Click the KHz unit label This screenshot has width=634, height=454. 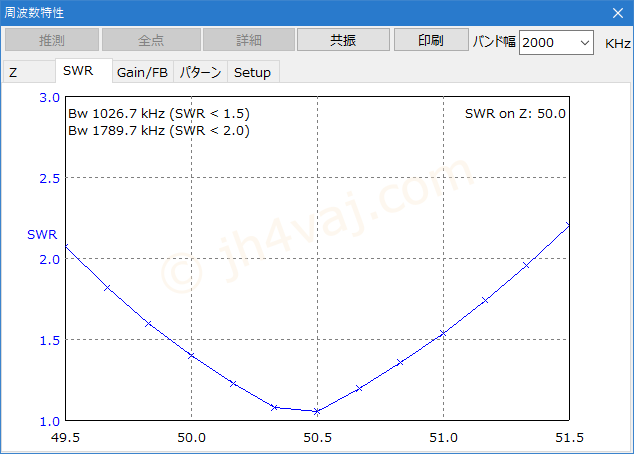617,43
